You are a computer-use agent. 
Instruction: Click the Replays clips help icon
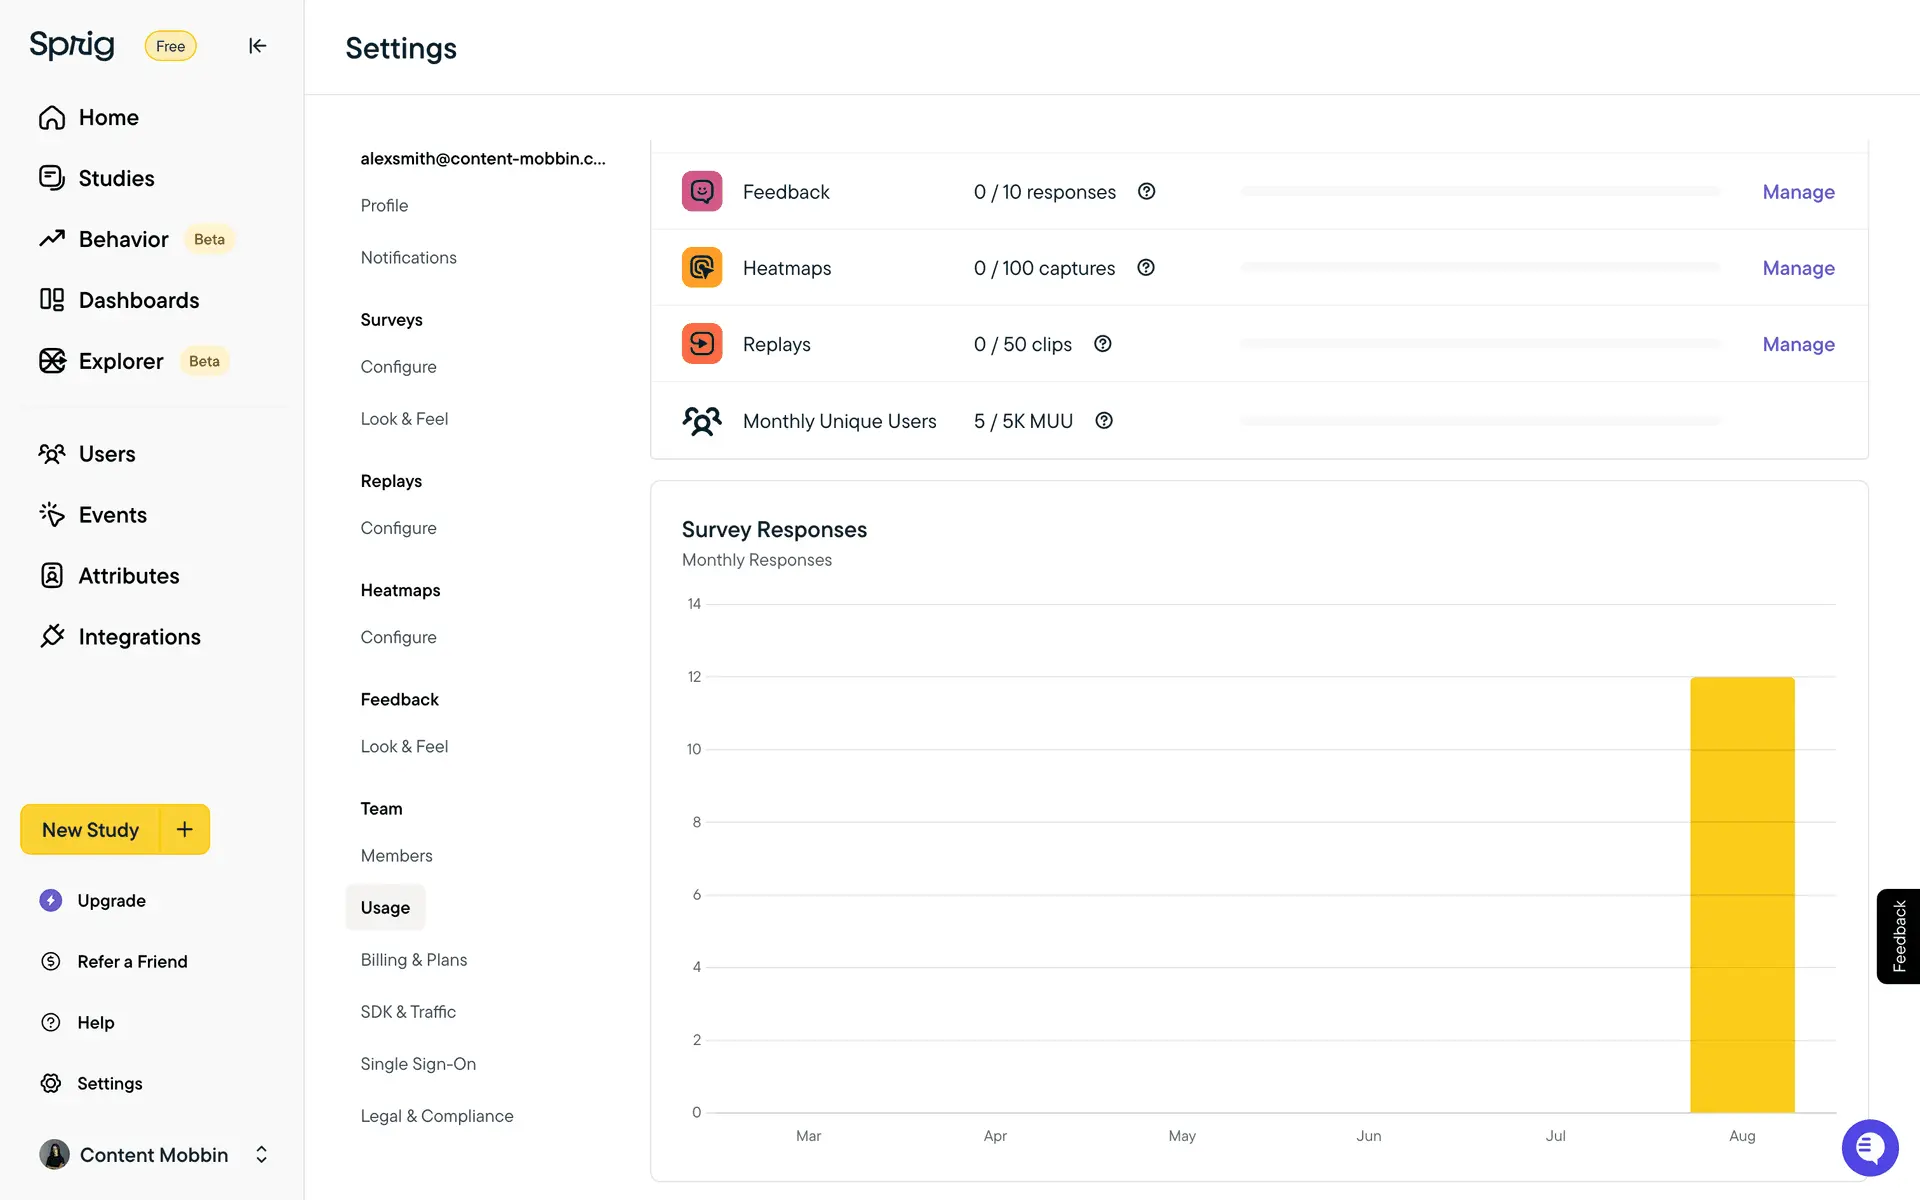[x=1102, y=344]
